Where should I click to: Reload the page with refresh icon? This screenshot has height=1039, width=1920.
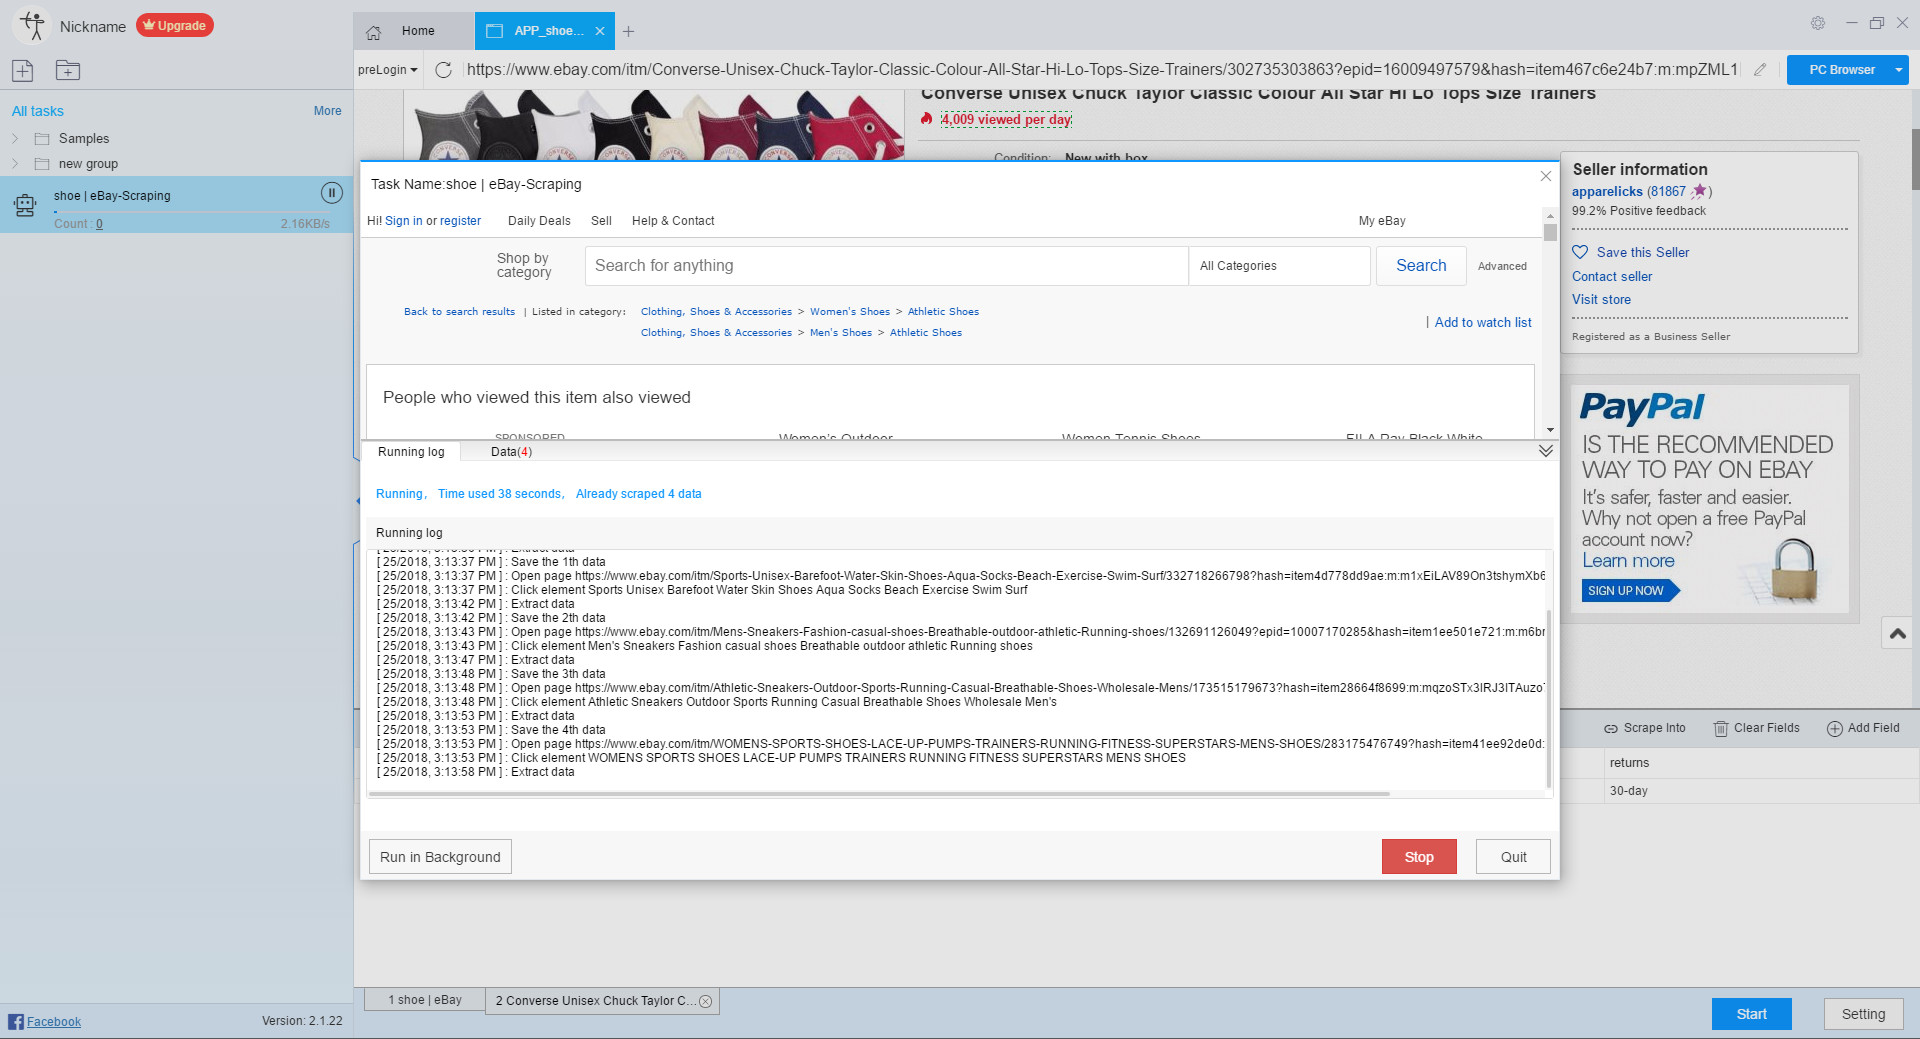443,70
